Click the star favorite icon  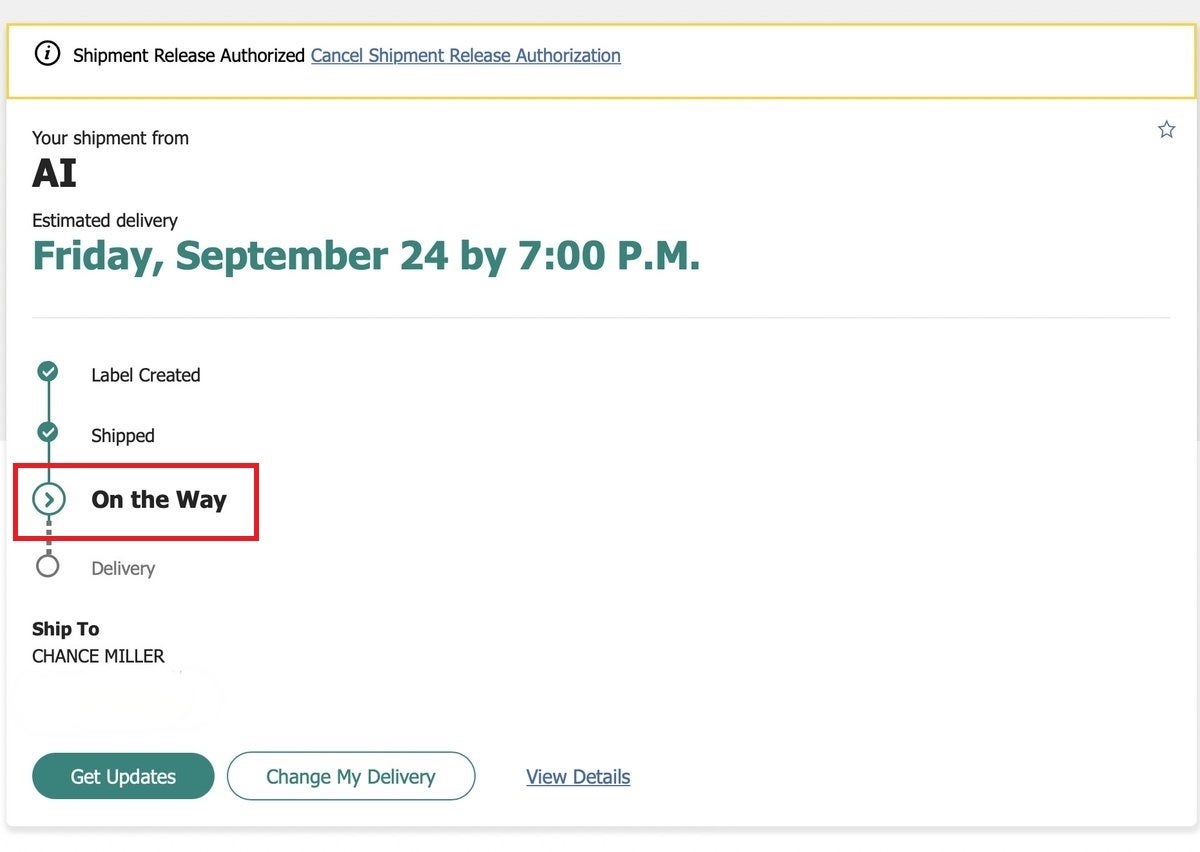click(x=1166, y=129)
